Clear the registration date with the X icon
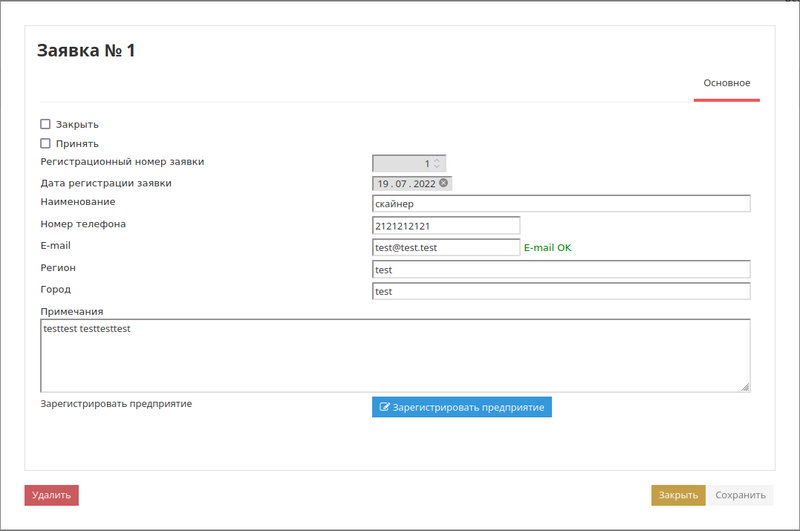The width and height of the screenshot is (800, 531). [x=444, y=183]
